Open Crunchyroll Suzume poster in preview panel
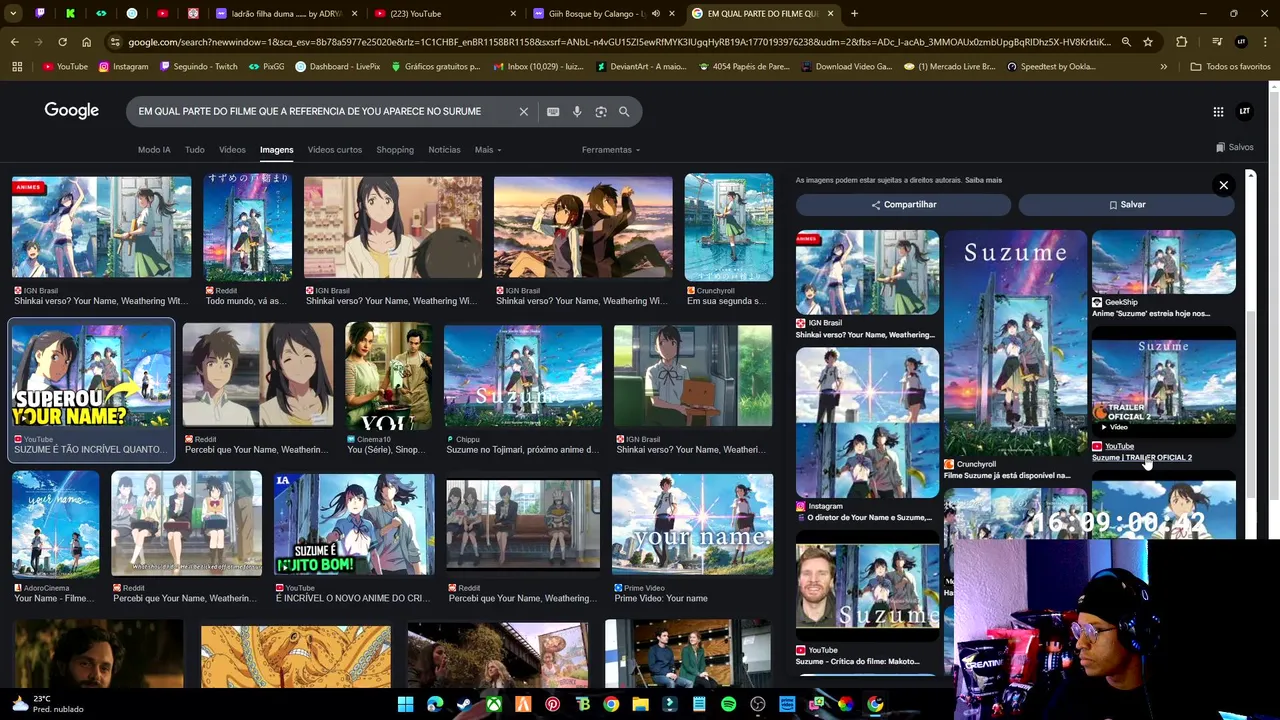Viewport: 1280px width, 720px height. (x=1015, y=344)
